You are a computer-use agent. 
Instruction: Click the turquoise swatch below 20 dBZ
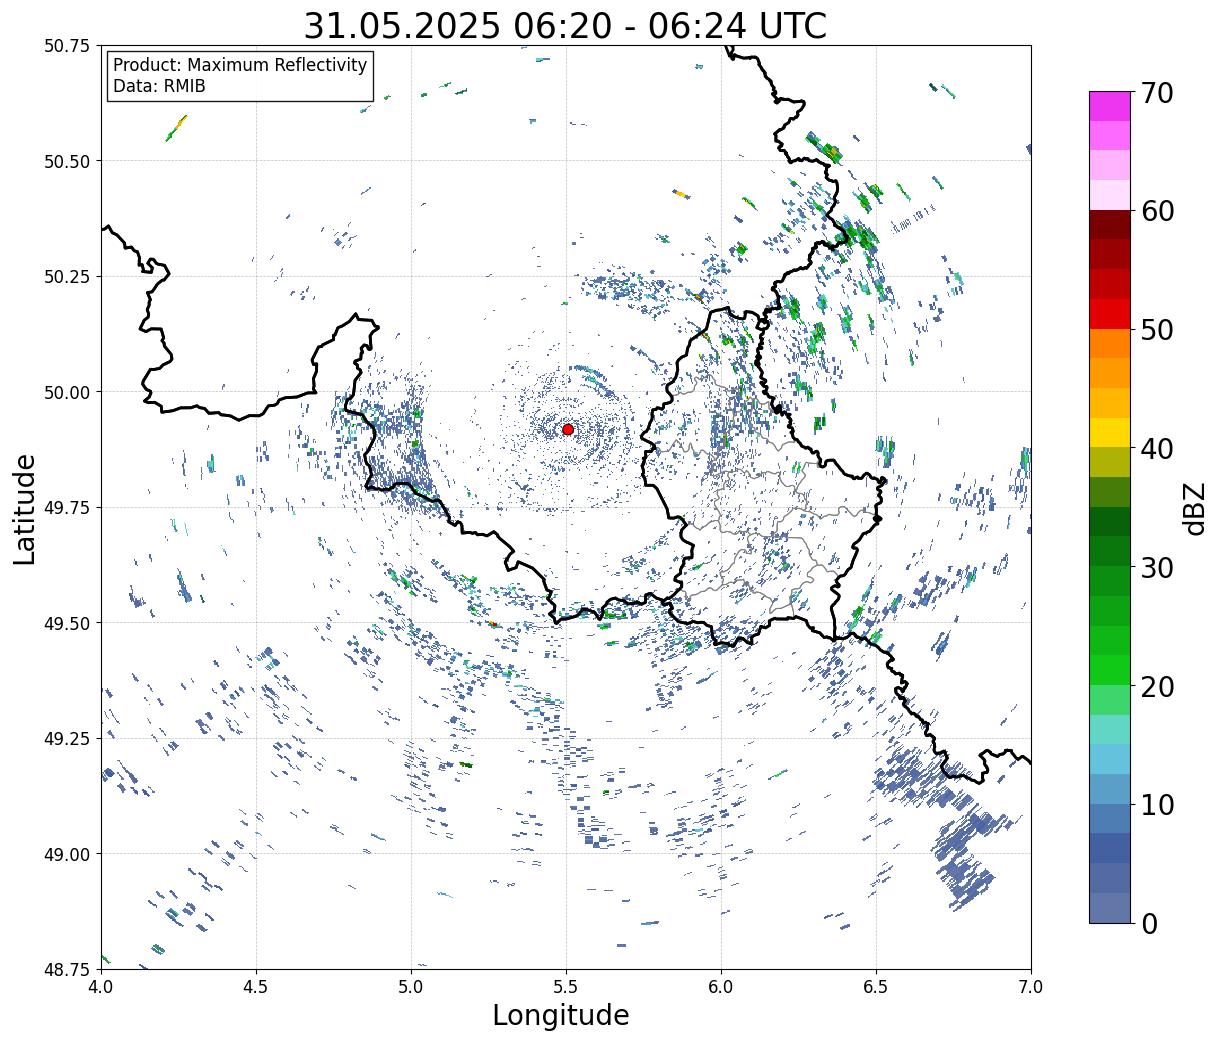pyautogui.click(x=1110, y=730)
